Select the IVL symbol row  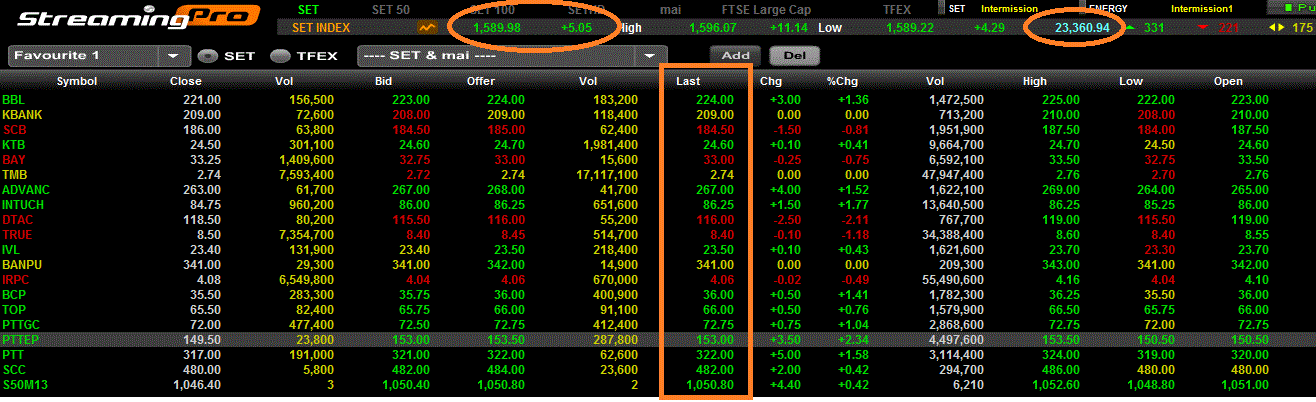point(11,250)
